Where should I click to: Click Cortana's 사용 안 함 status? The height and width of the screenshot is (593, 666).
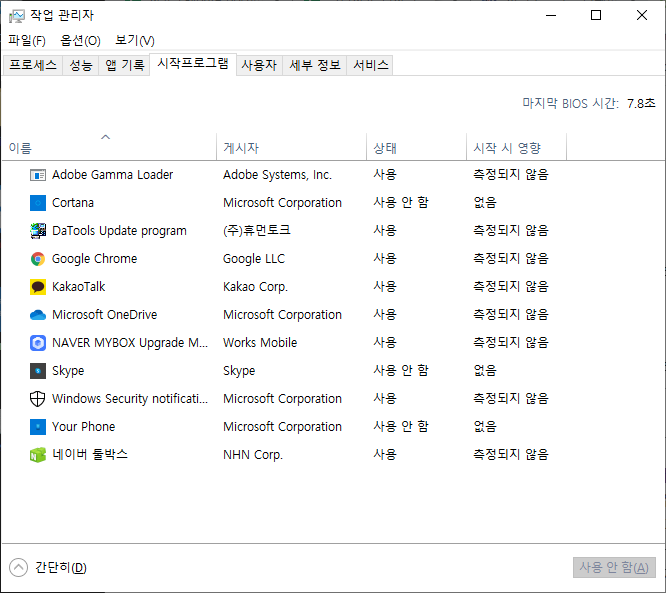point(401,203)
